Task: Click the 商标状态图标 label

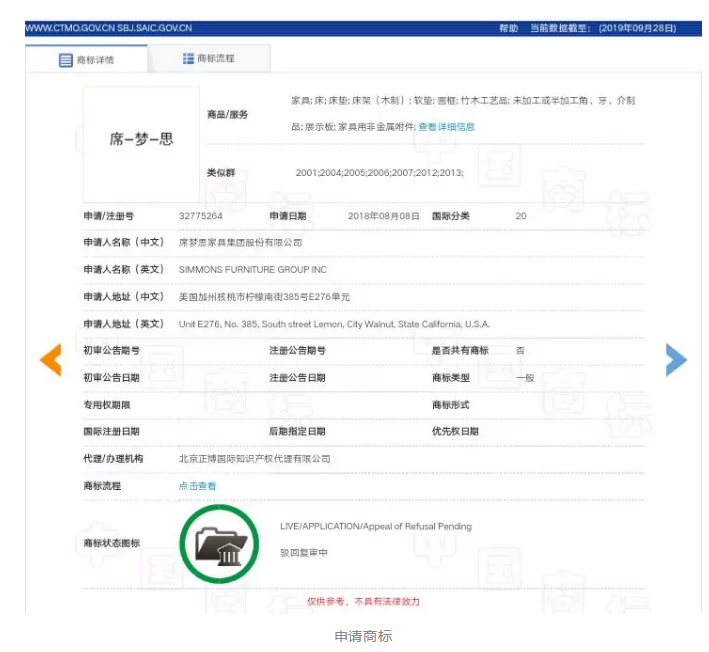Action: (x=111, y=543)
